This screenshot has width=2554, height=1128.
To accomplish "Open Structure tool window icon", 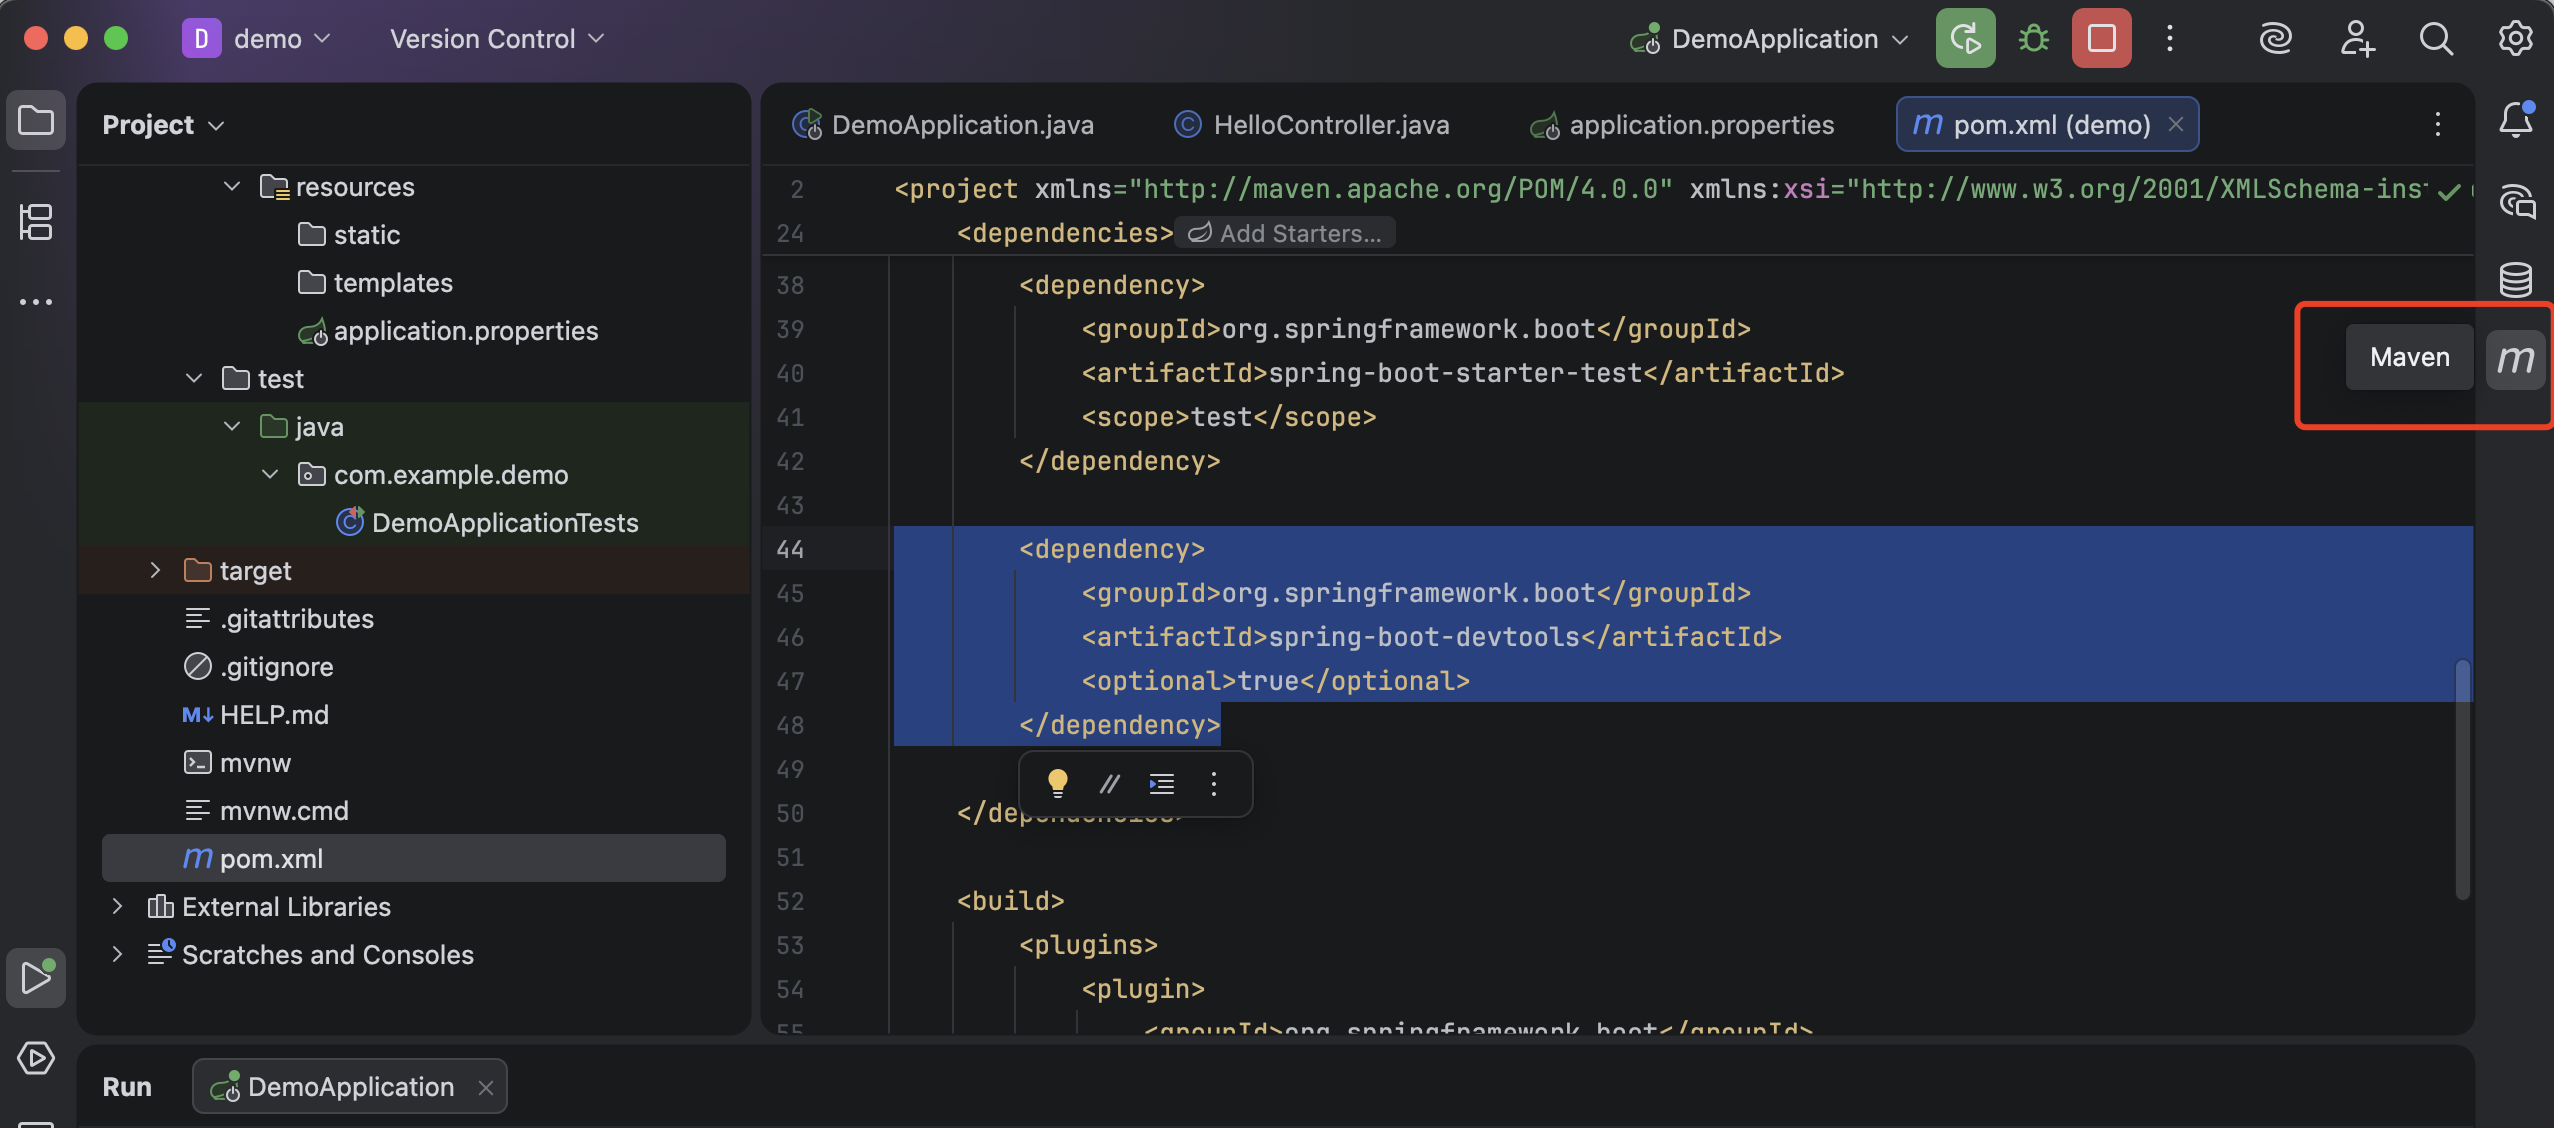I will click(36, 222).
